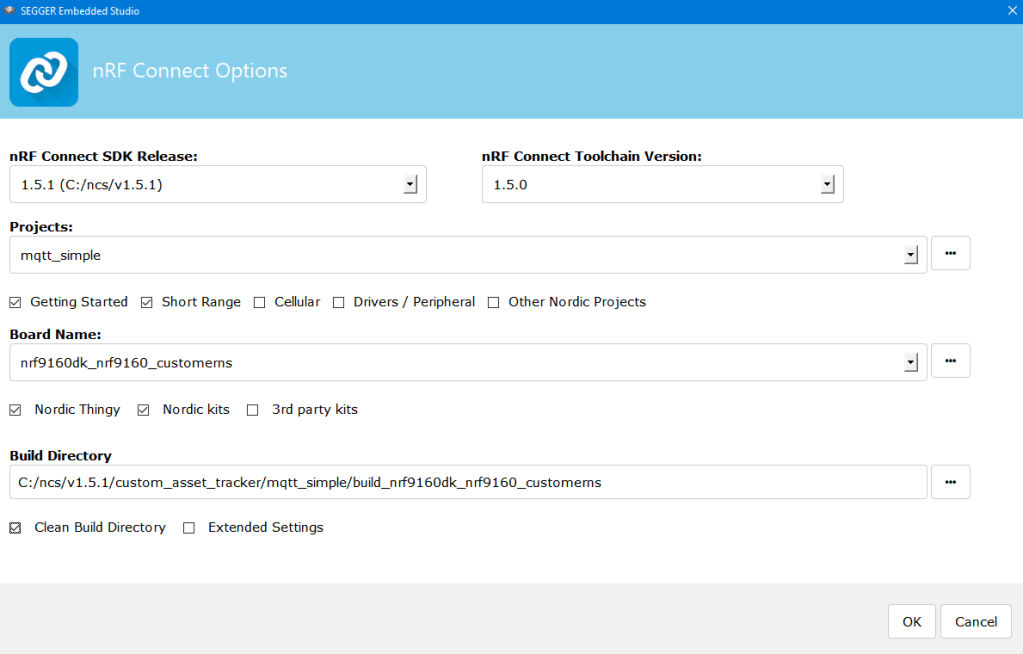Expand the Projects dropdown list

click(x=910, y=255)
